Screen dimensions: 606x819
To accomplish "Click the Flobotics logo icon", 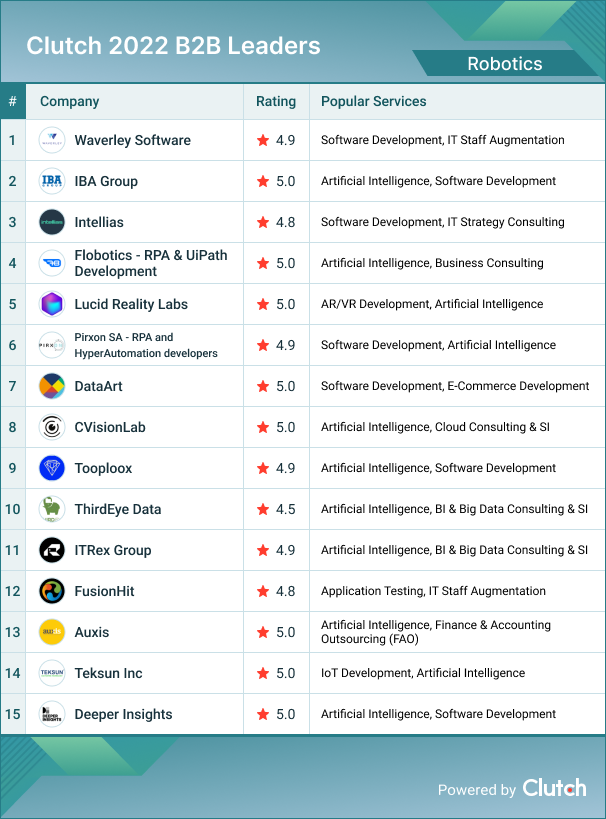I will 52,263.
